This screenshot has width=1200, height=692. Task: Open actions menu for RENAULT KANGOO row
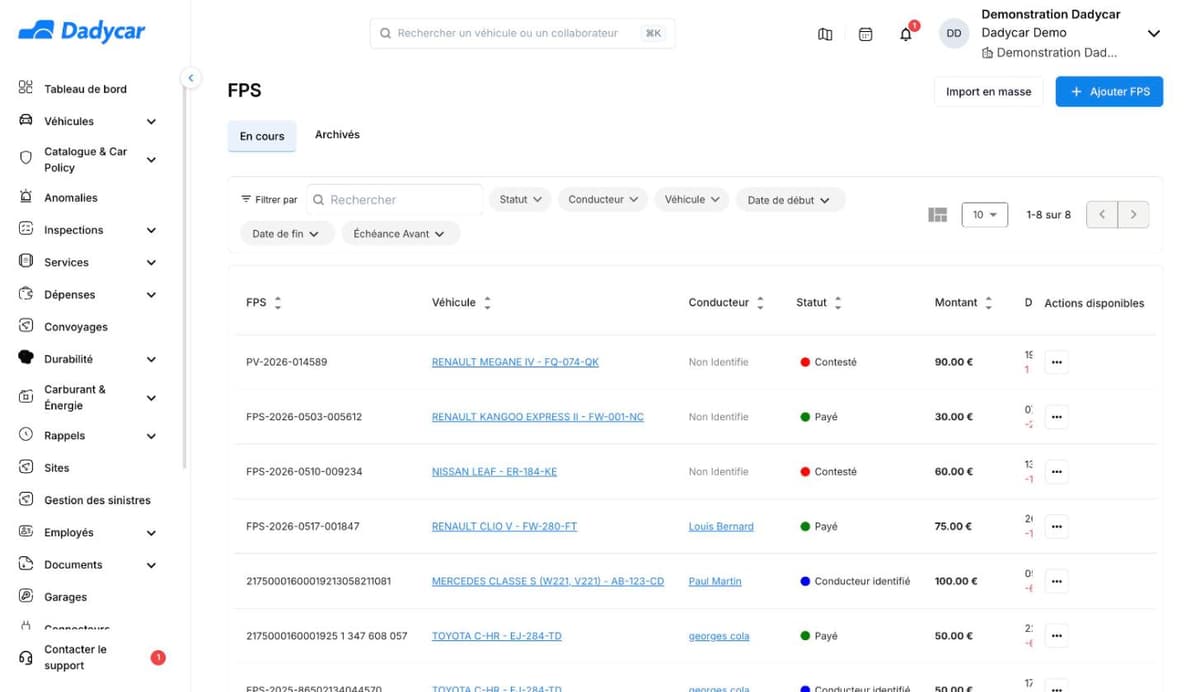click(x=1056, y=417)
